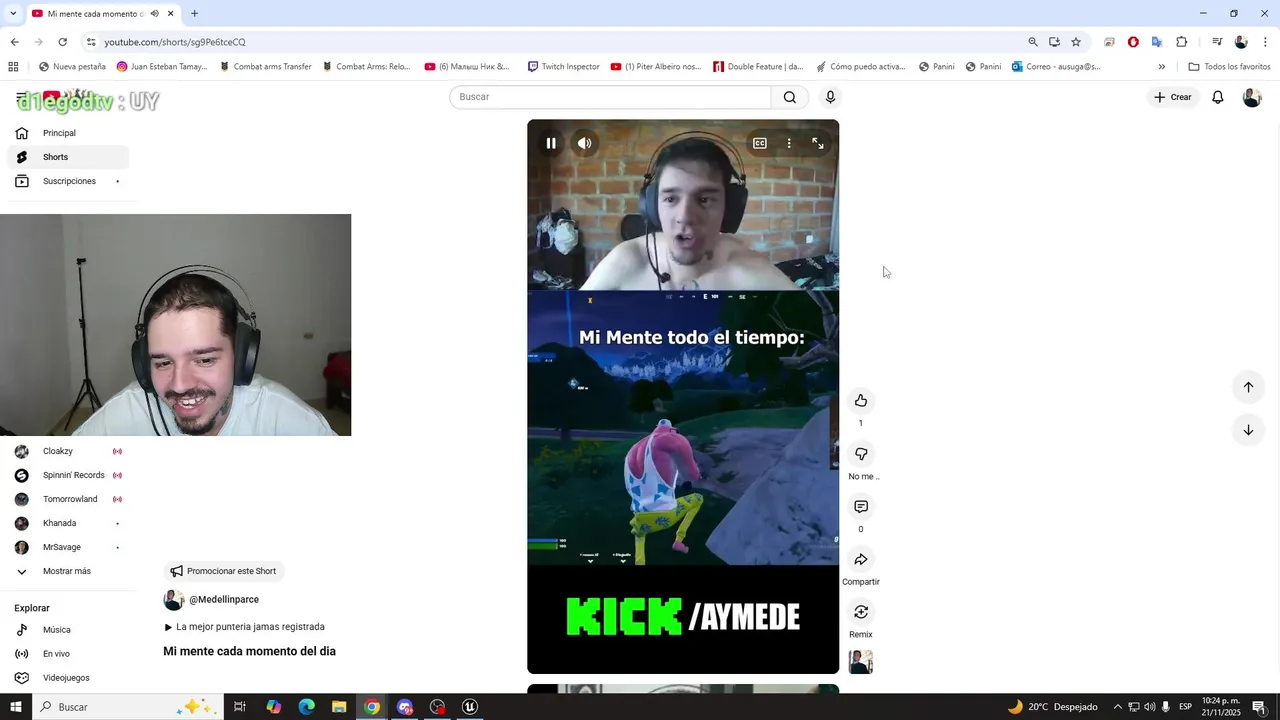
Task: Show more bookmarks with double chevron
Action: (x=1161, y=67)
